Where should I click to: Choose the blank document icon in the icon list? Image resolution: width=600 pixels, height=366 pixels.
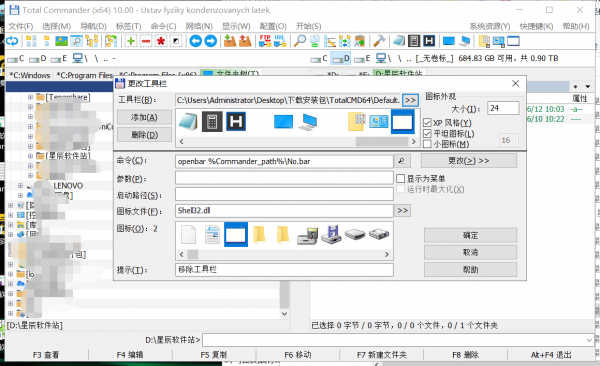pos(189,234)
